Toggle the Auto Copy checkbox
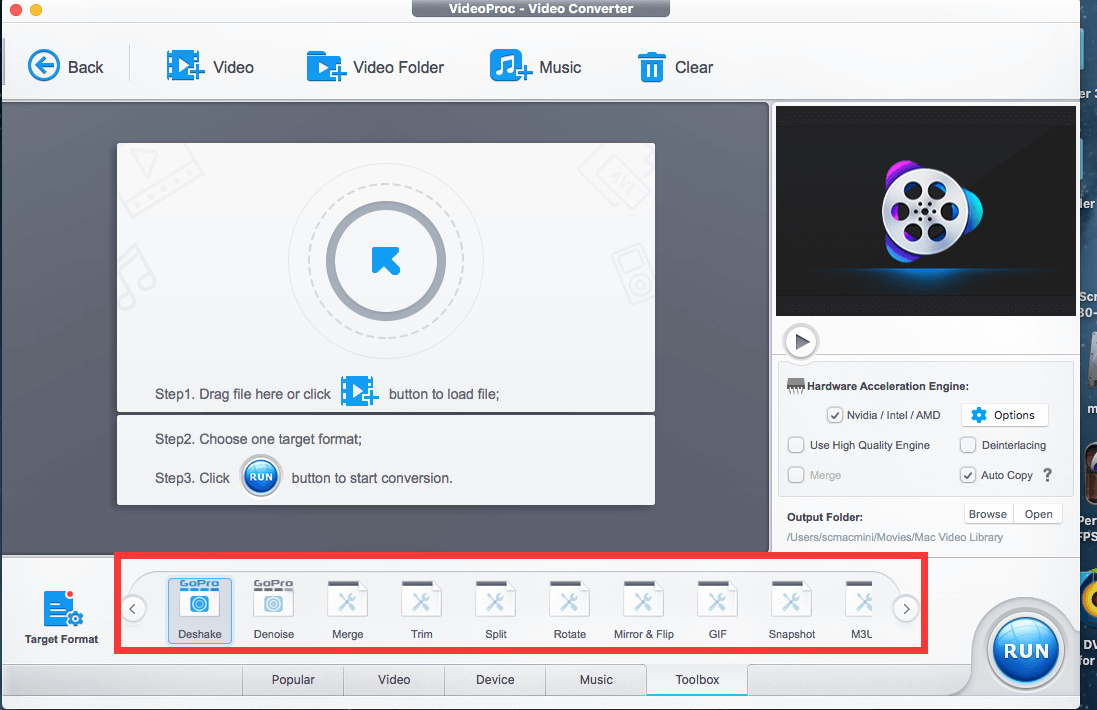Screen dimensions: 1097x710 click(x=968, y=475)
